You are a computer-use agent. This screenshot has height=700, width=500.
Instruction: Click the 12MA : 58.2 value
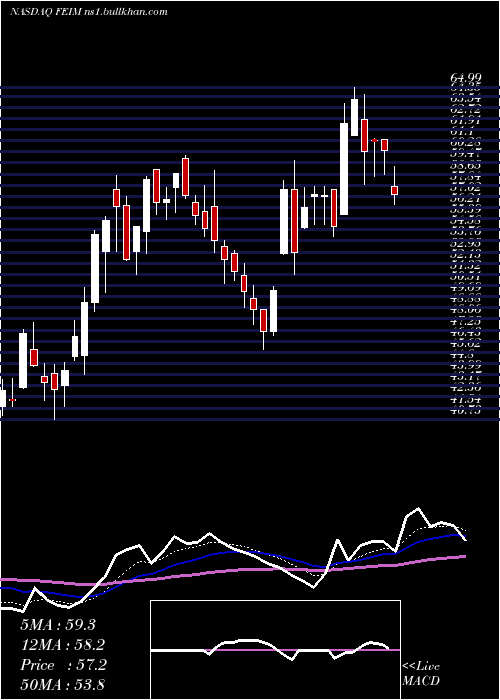pyautogui.click(x=63, y=645)
